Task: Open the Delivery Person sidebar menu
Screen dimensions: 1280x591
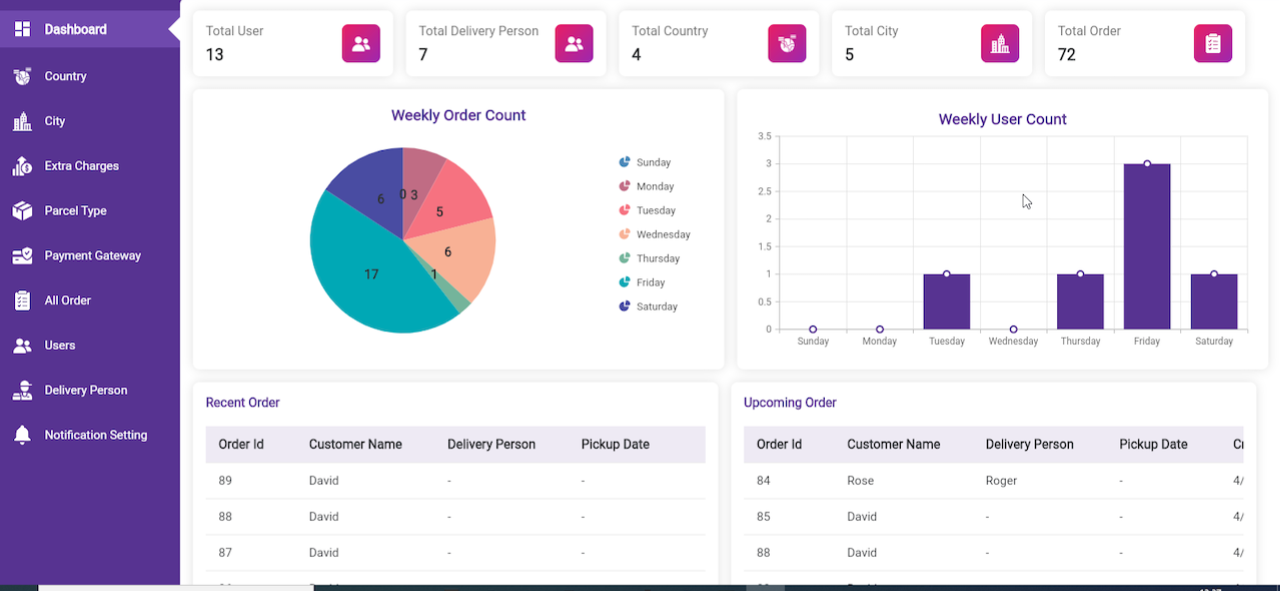Action: tap(86, 390)
